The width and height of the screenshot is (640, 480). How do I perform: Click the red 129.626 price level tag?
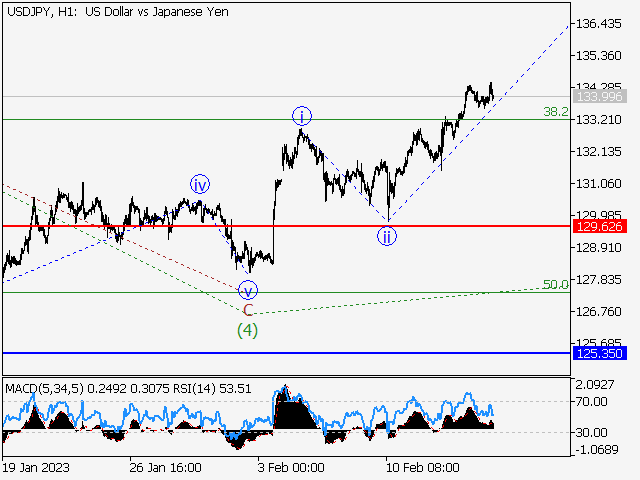(600, 226)
